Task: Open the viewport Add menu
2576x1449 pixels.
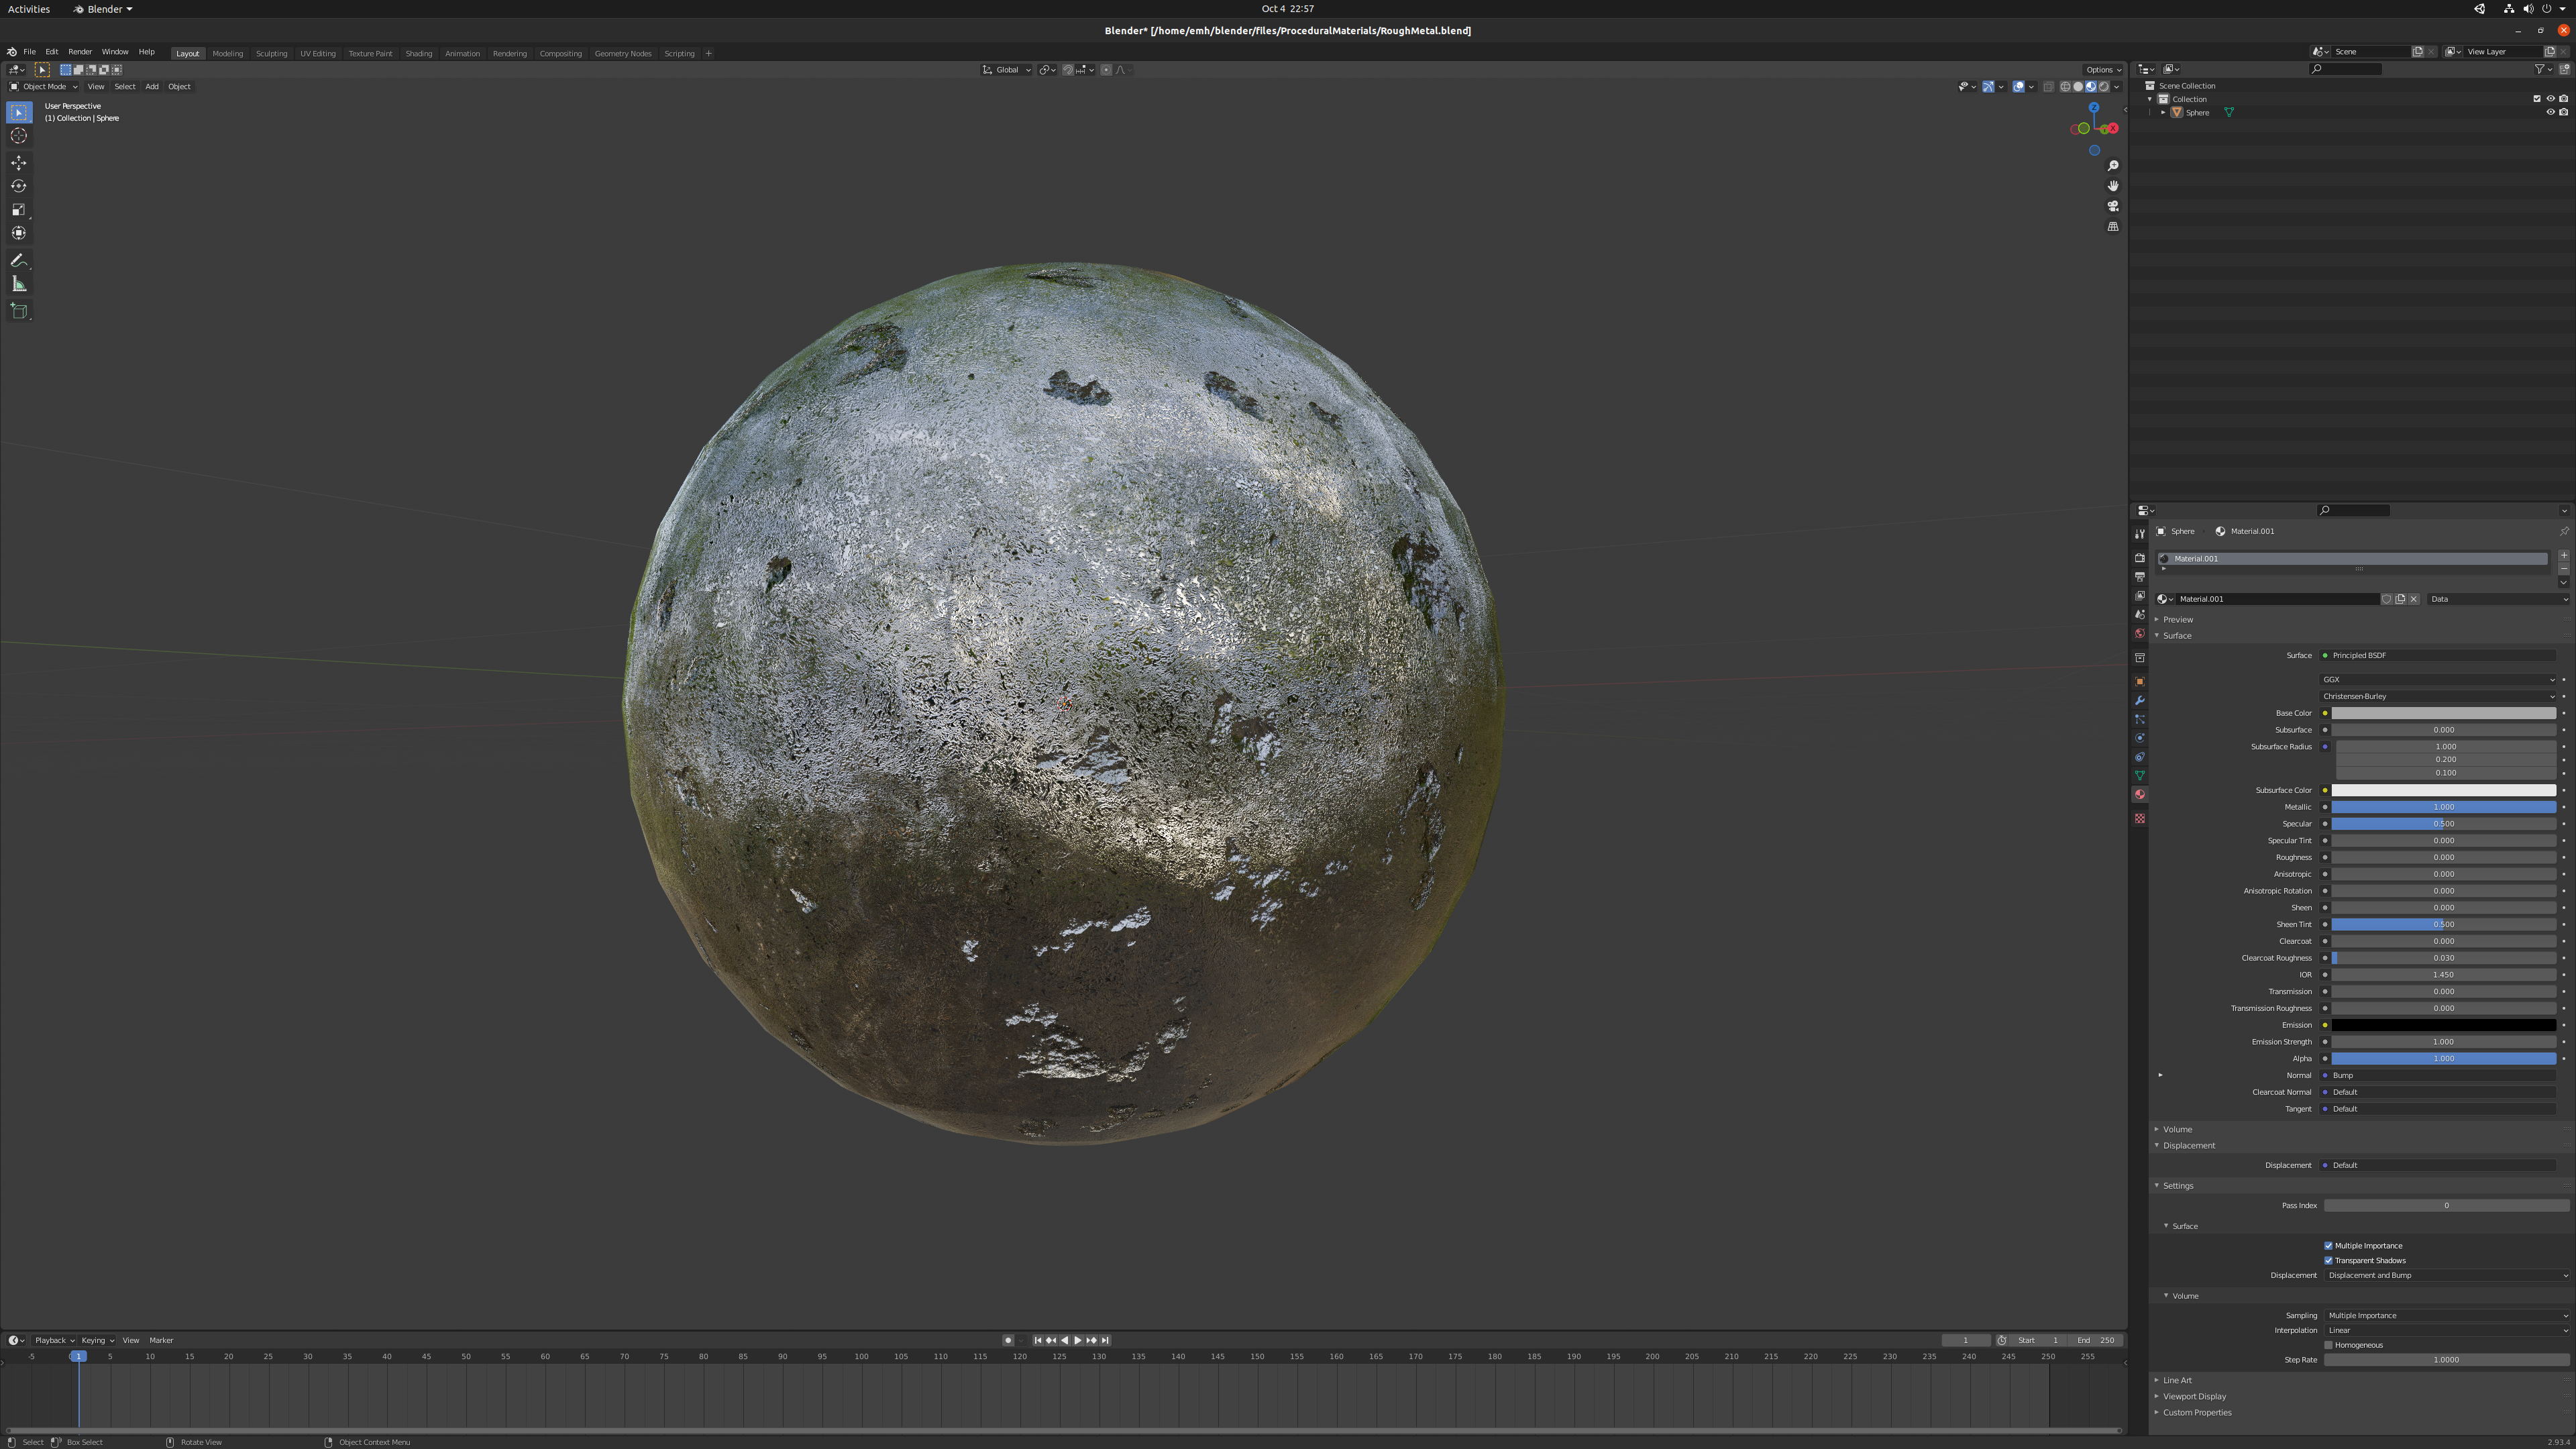Action: point(152,87)
